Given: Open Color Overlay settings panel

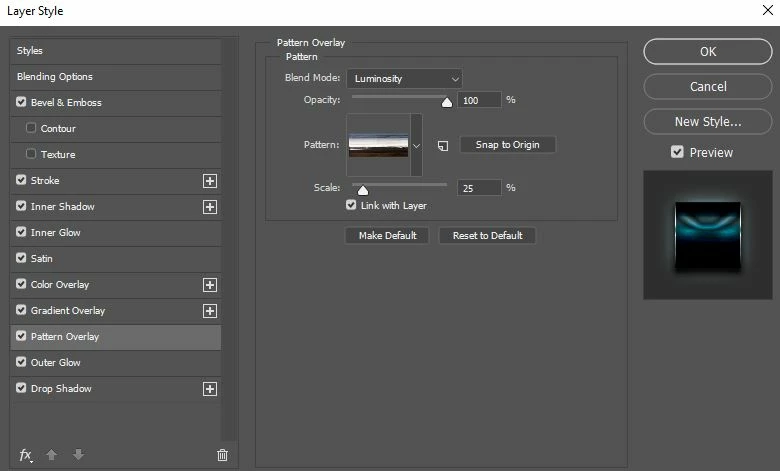Looking at the screenshot, I should 60,284.
